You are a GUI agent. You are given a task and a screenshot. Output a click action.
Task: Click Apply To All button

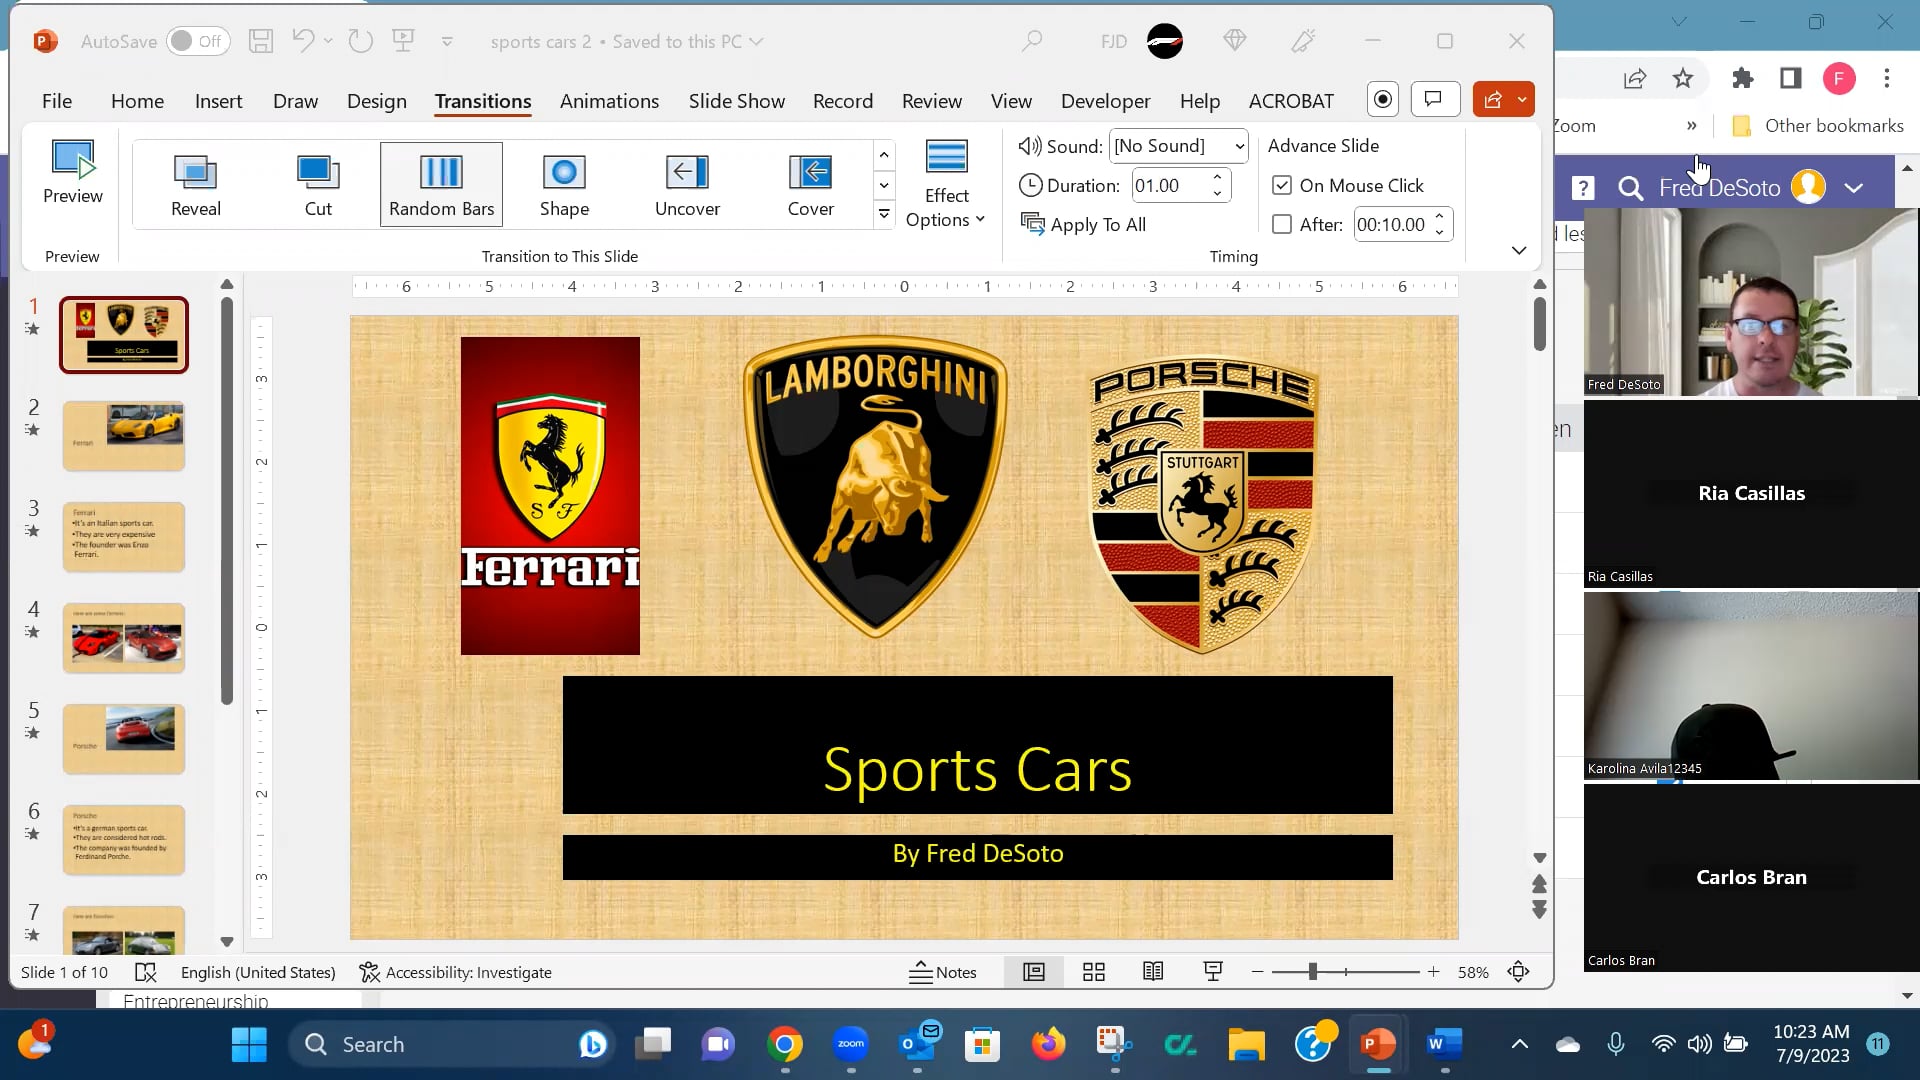coord(1083,225)
